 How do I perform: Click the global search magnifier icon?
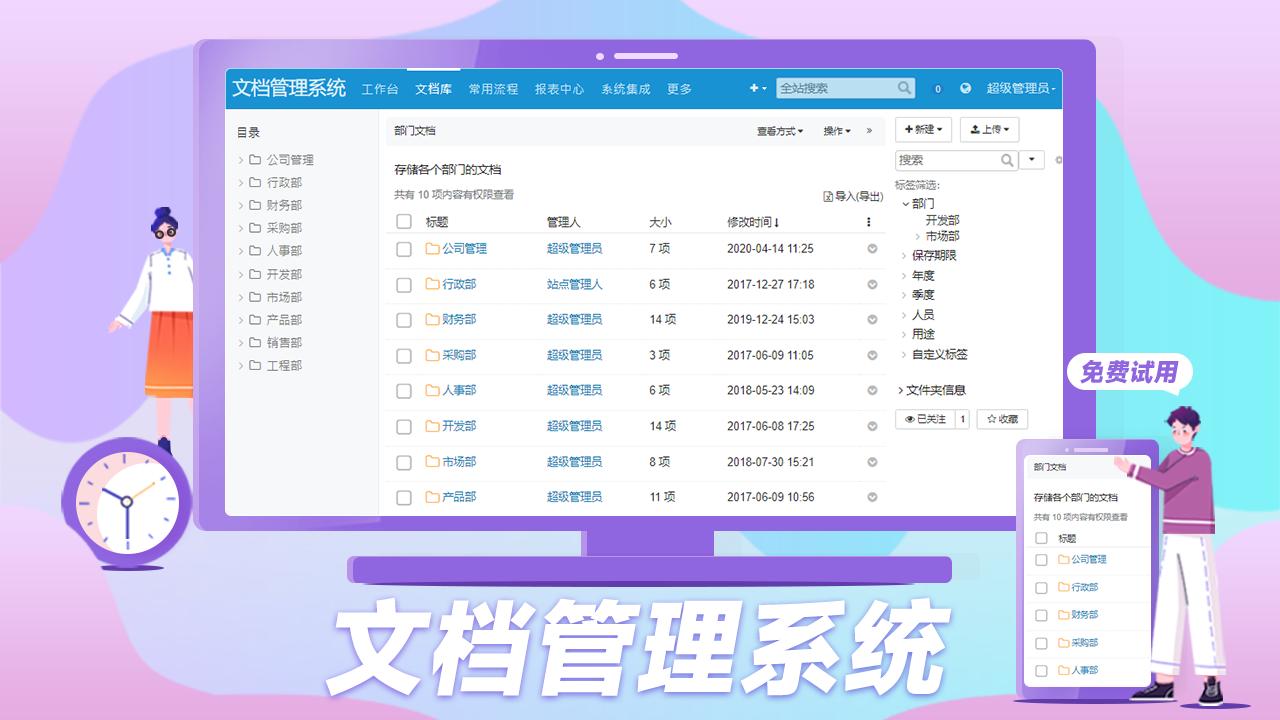click(903, 88)
